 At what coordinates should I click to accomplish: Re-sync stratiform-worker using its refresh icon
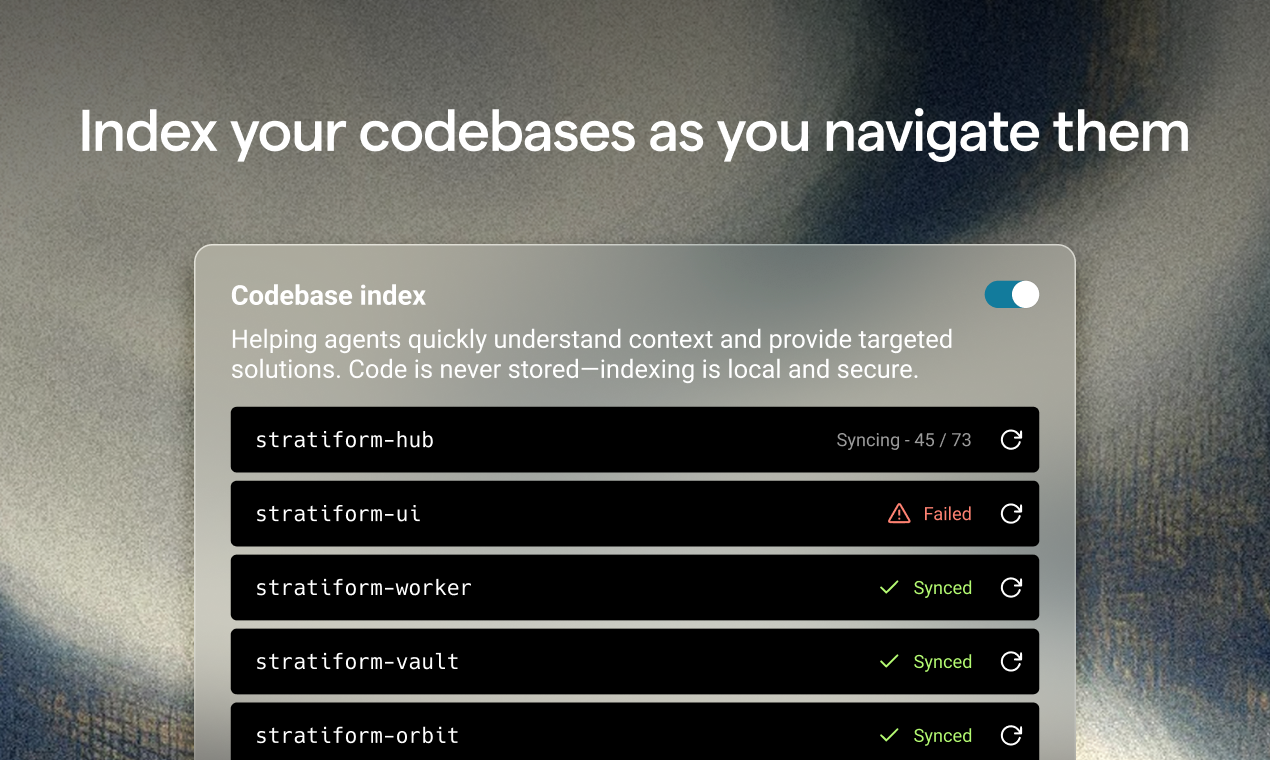[x=1011, y=588]
